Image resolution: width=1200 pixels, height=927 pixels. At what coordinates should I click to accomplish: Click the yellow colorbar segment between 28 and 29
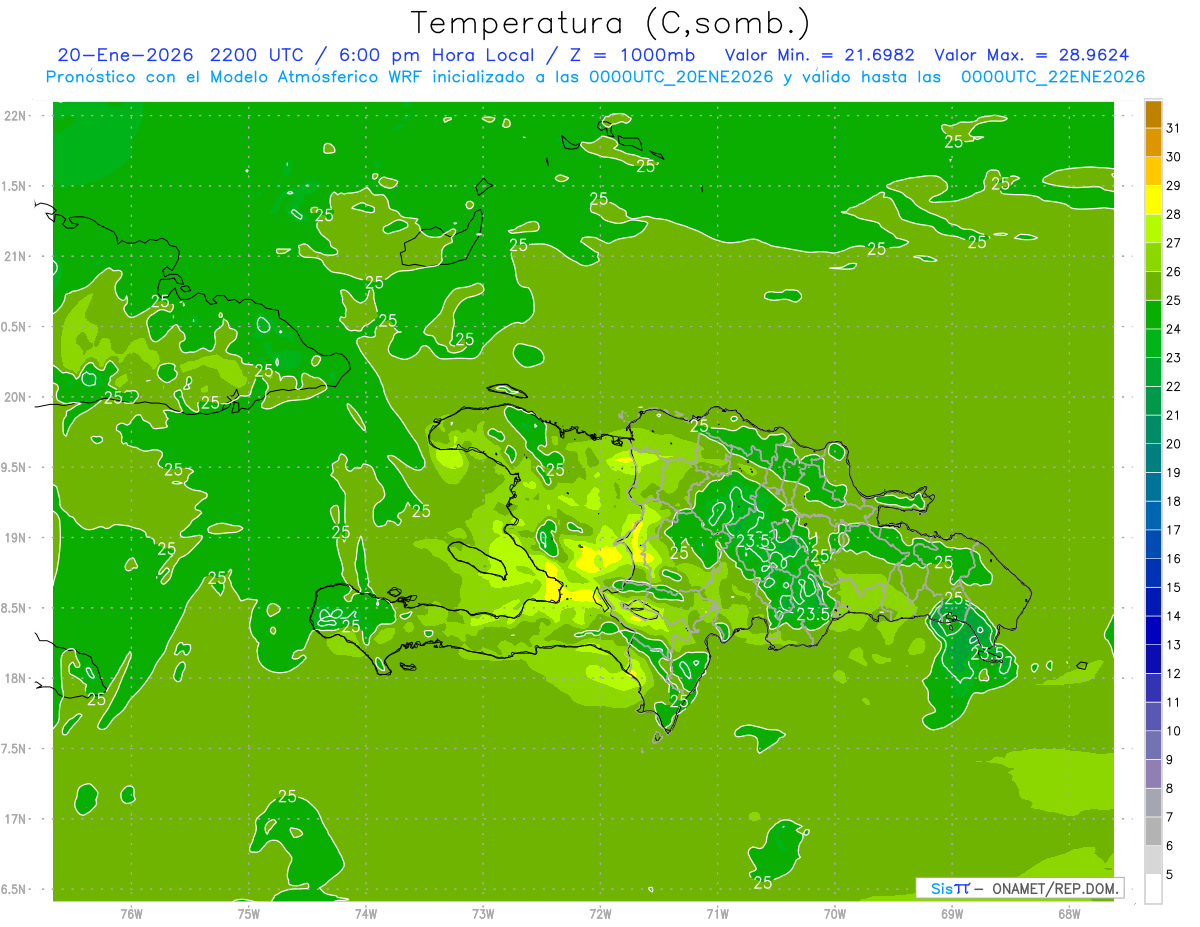click(1153, 200)
